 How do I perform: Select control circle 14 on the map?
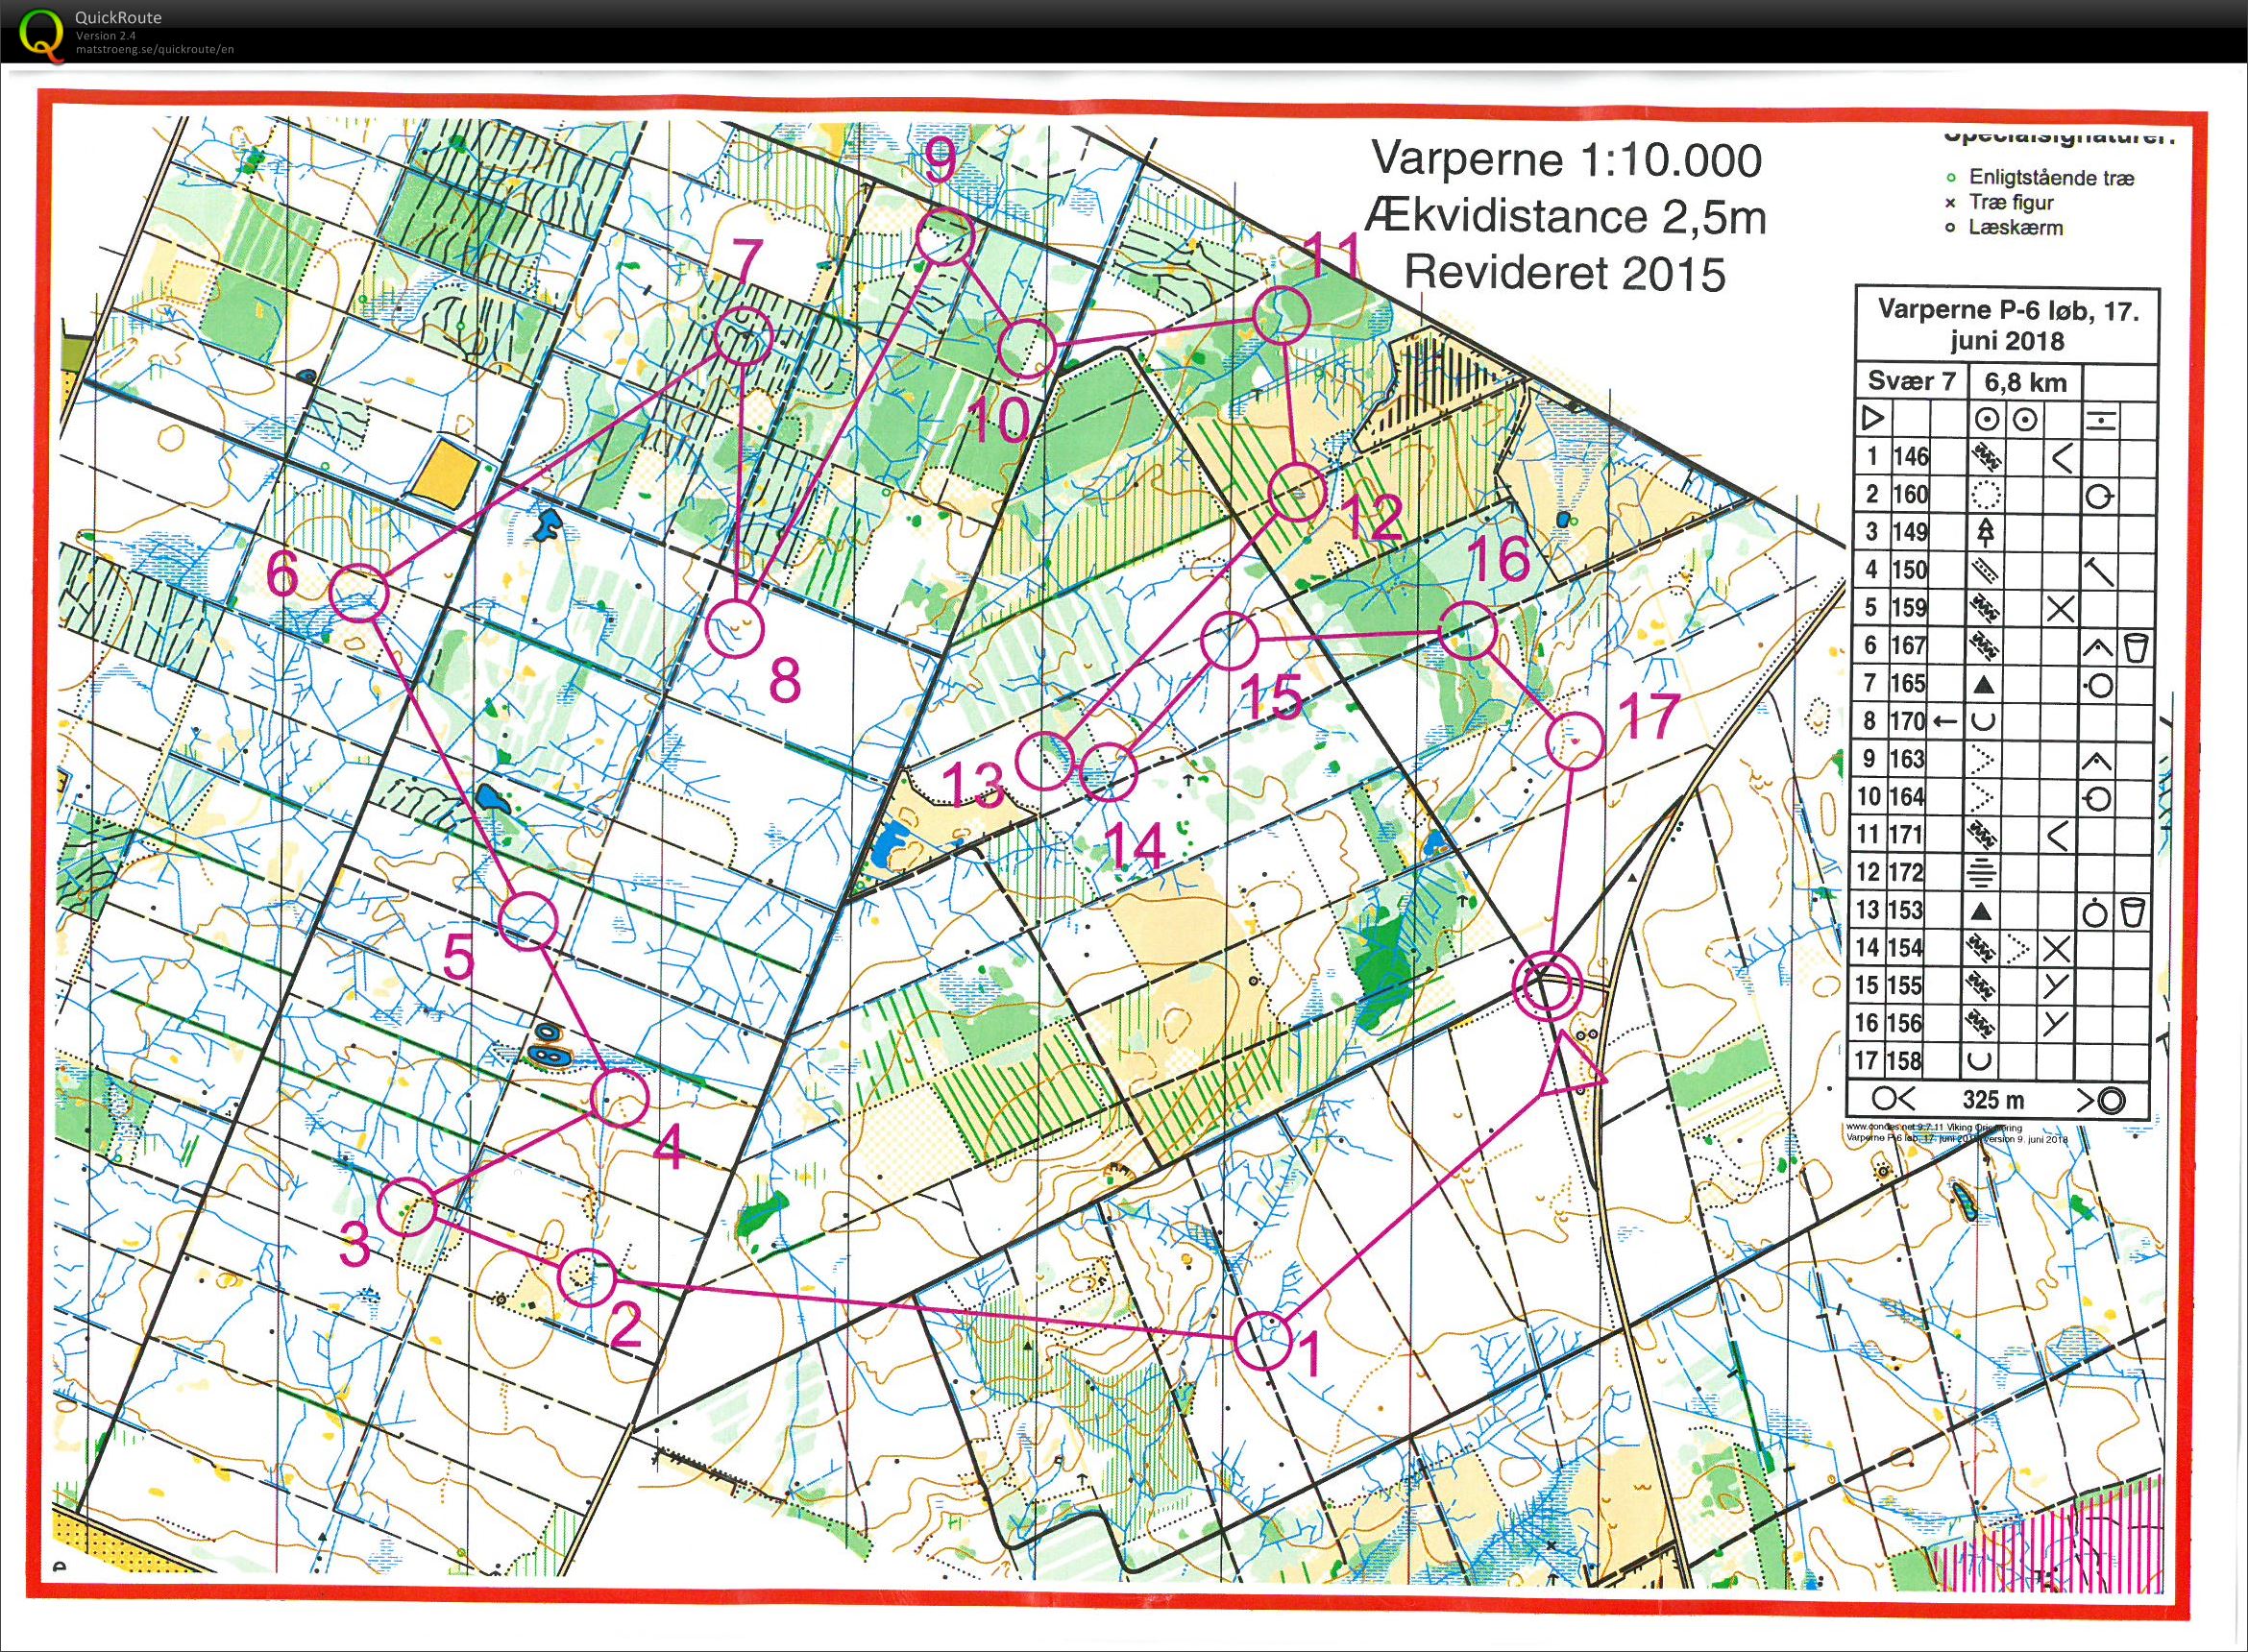point(1110,772)
